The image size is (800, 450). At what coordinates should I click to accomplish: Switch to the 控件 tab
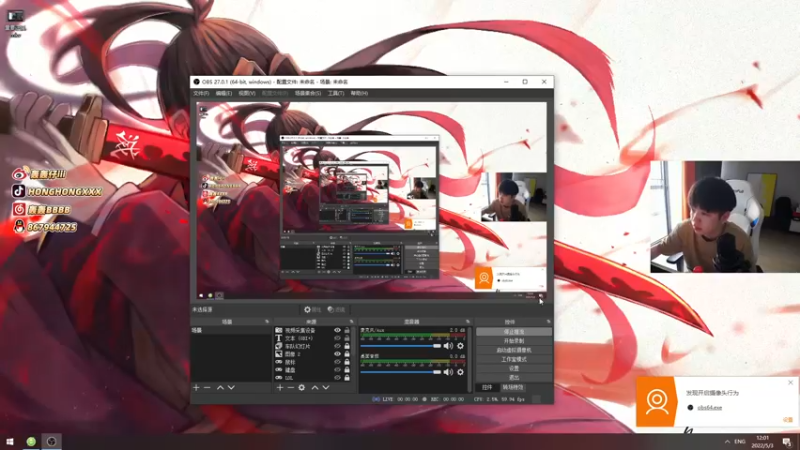(x=487, y=388)
